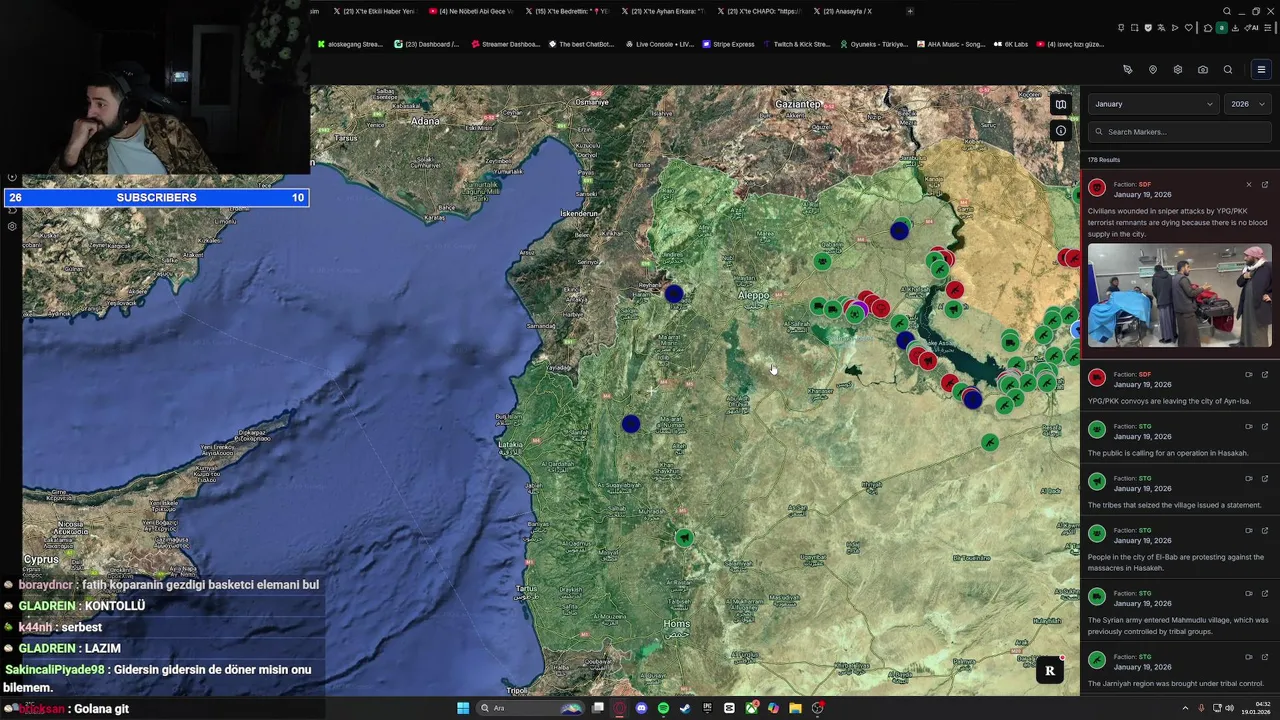Screen dimensions: 1280x720
Task: Select the event about public calling for Hasakah operation
Action: tap(1178, 440)
